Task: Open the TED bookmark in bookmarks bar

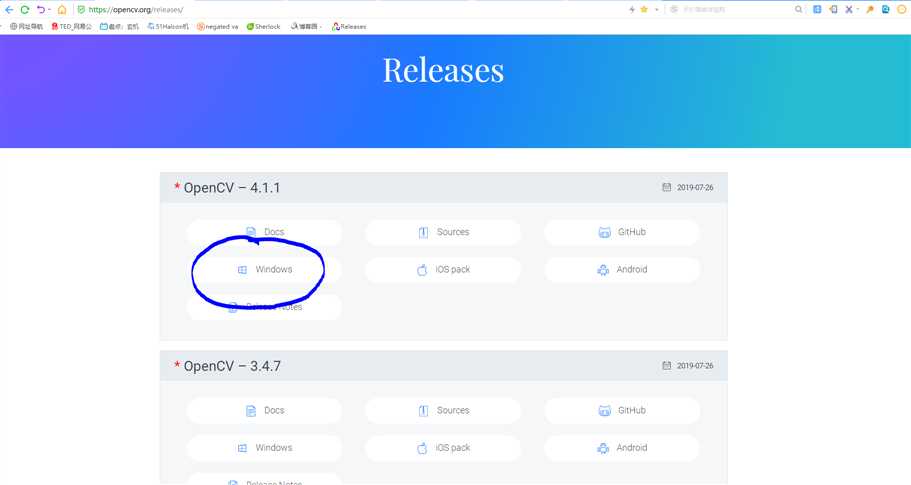Action: 71,27
